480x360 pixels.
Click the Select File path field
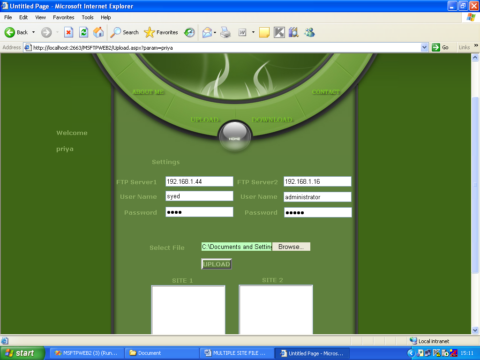236,247
